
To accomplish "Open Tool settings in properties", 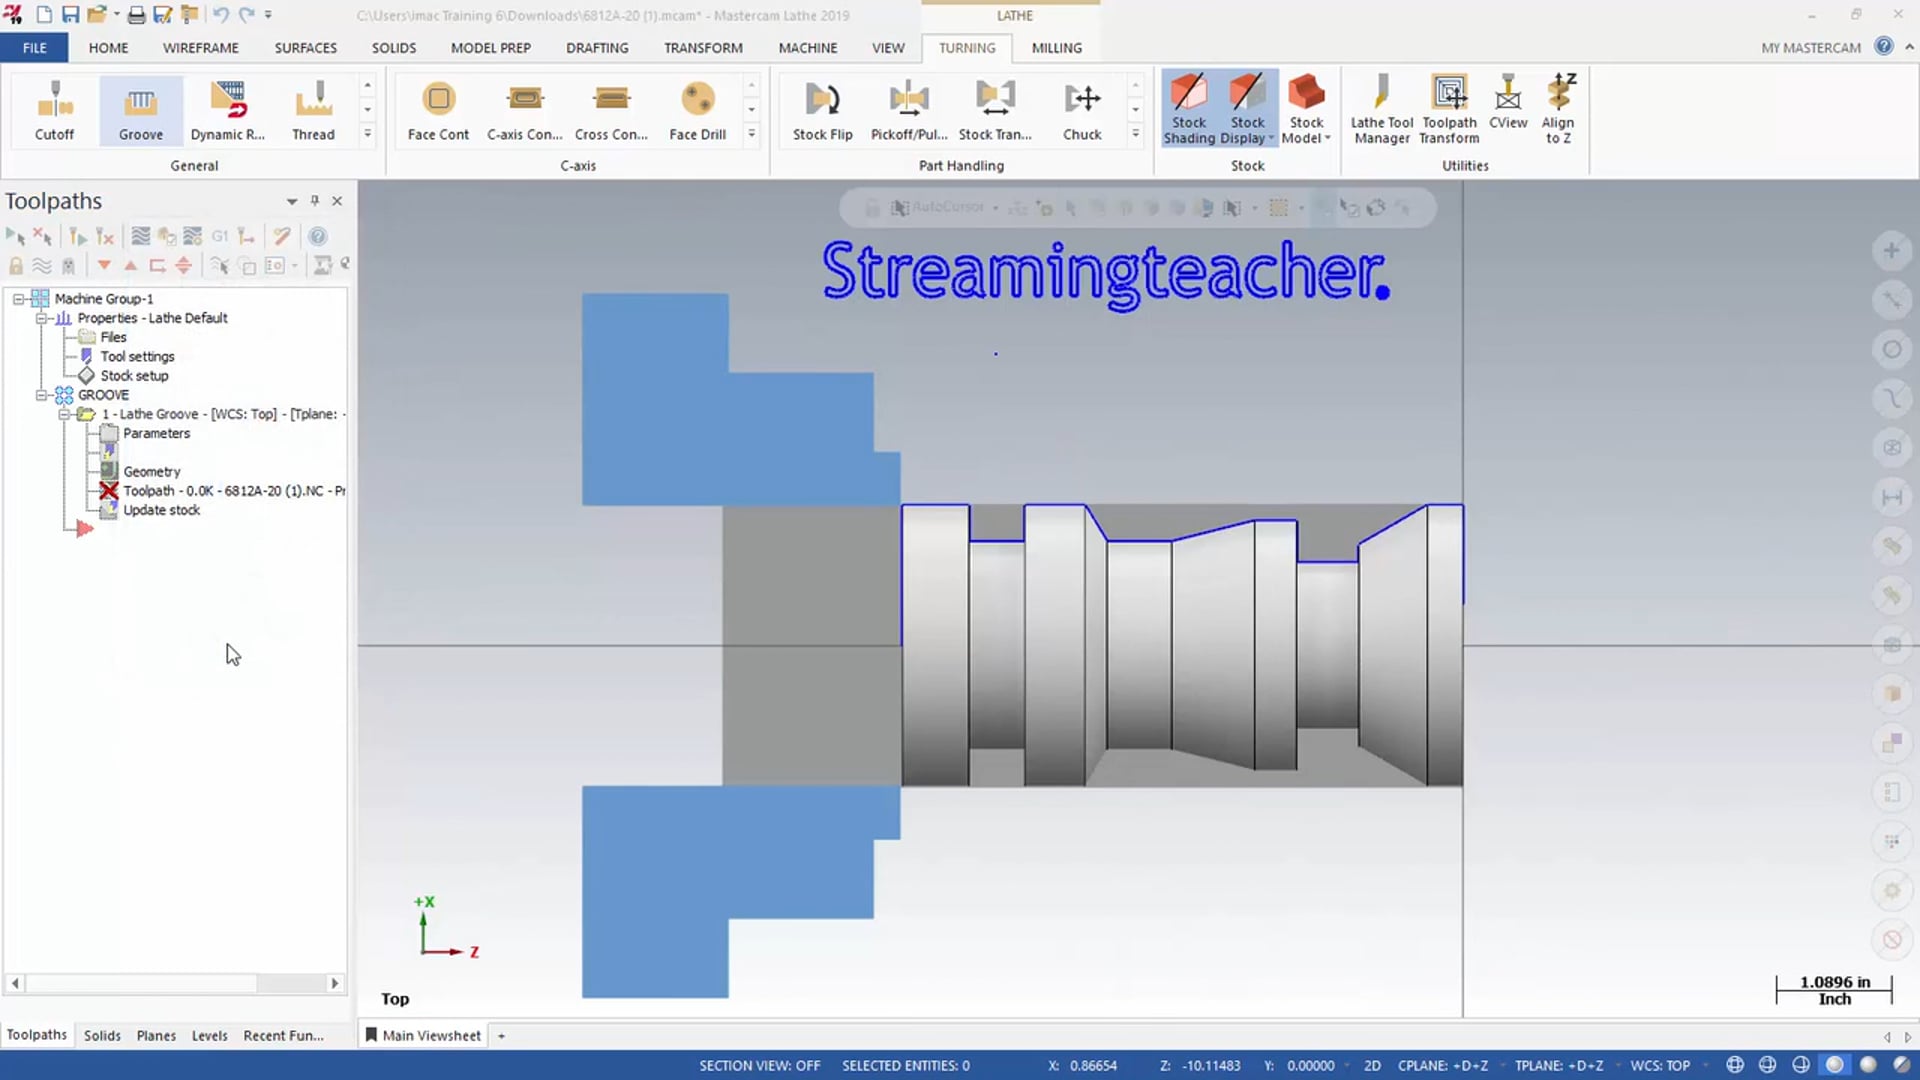I will click(x=137, y=357).
